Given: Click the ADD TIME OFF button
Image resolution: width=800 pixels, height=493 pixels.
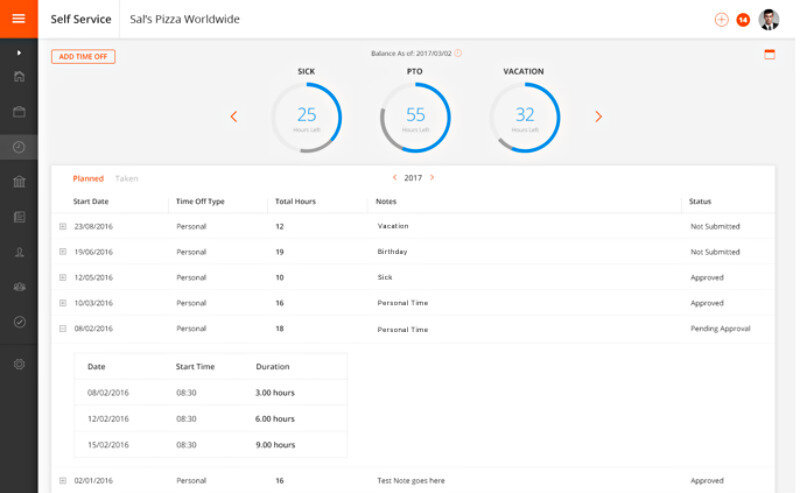Looking at the screenshot, I should [83, 57].
